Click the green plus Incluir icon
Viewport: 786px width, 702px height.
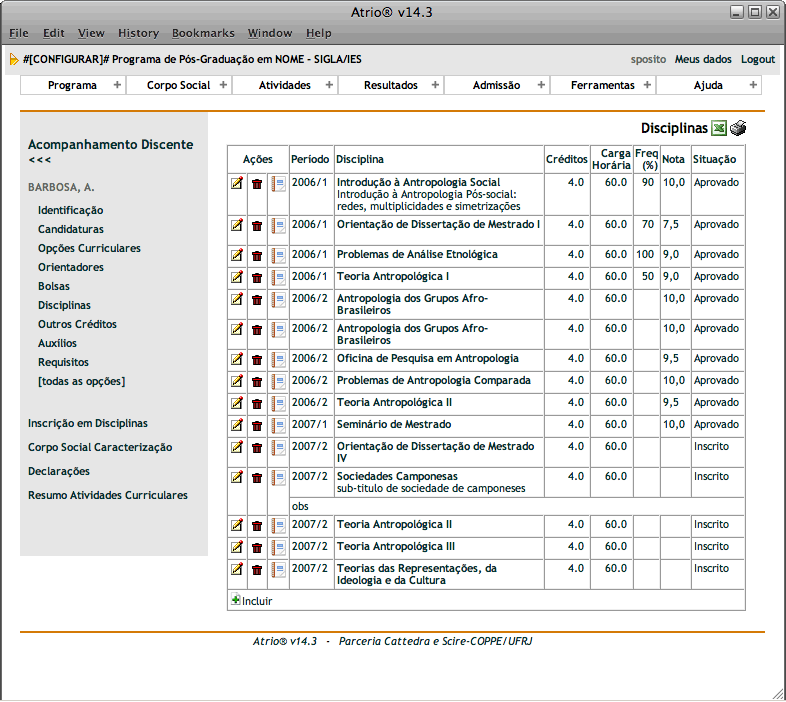click(236, 600)
